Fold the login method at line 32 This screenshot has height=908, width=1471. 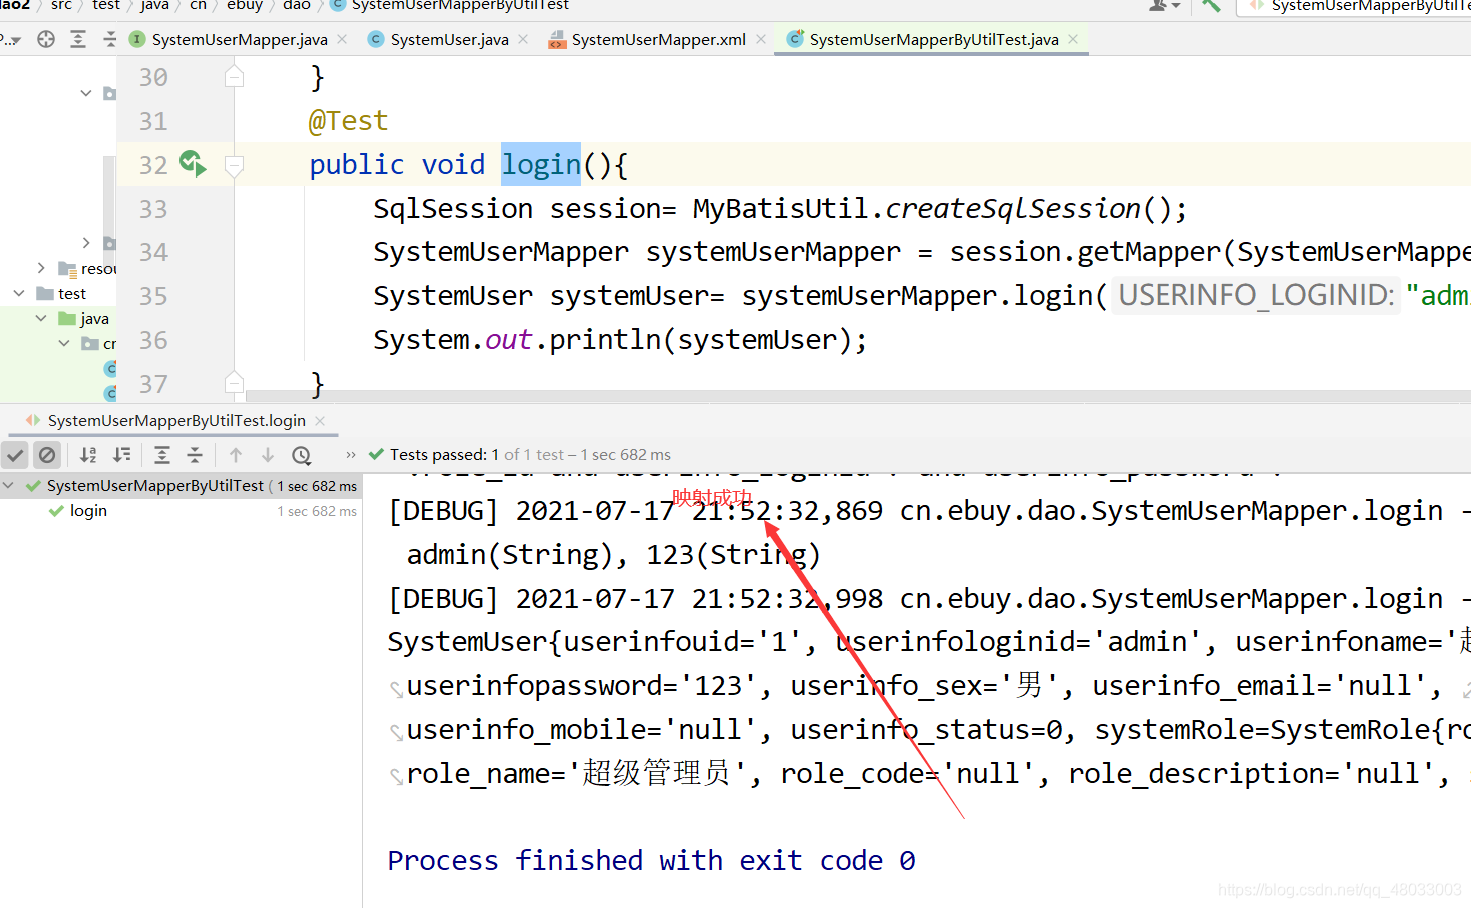point(235,166)
